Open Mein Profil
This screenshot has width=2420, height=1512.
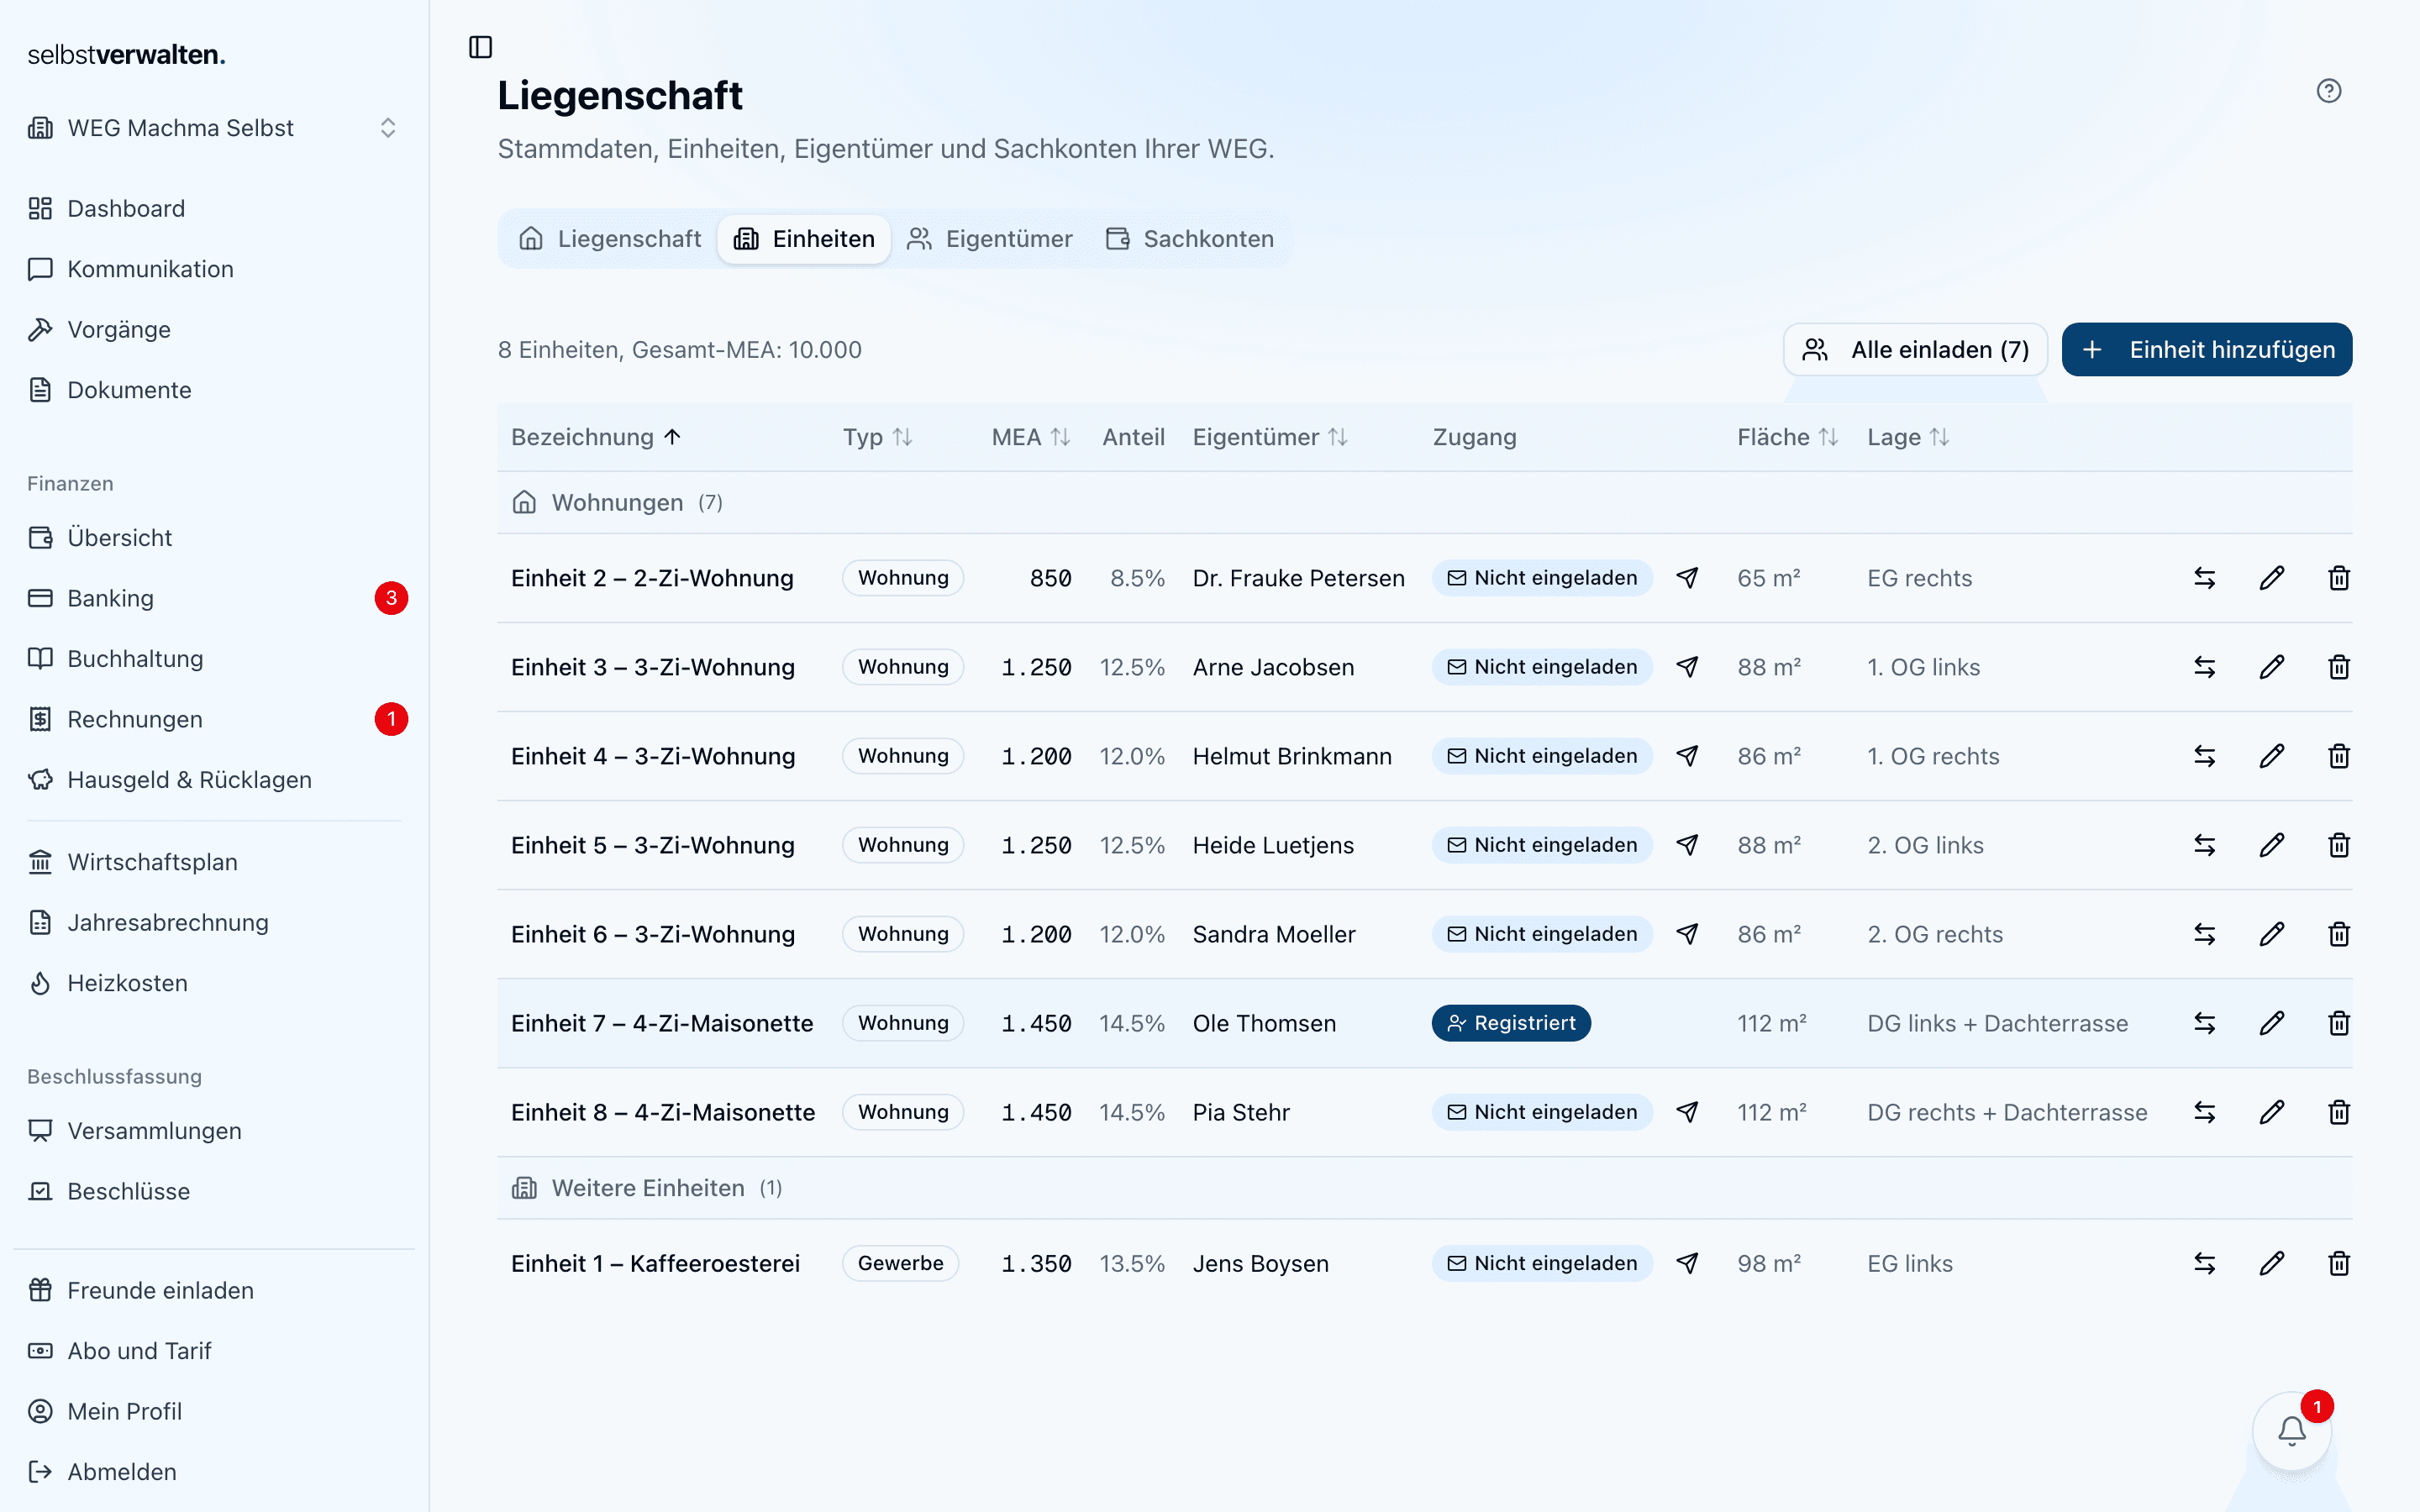214,1411
